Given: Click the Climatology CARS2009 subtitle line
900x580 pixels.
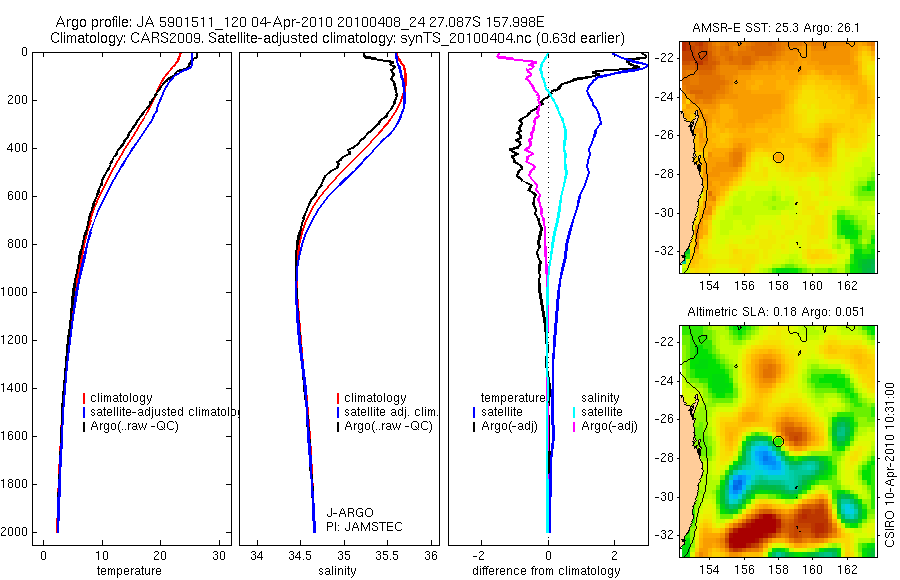Looking at the screenshot, I should click(x=338, y=38).
